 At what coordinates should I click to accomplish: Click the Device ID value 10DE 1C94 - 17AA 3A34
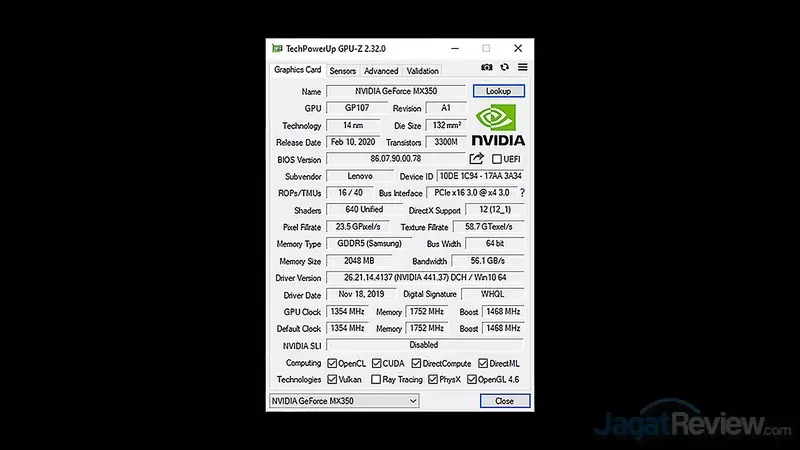481,176
